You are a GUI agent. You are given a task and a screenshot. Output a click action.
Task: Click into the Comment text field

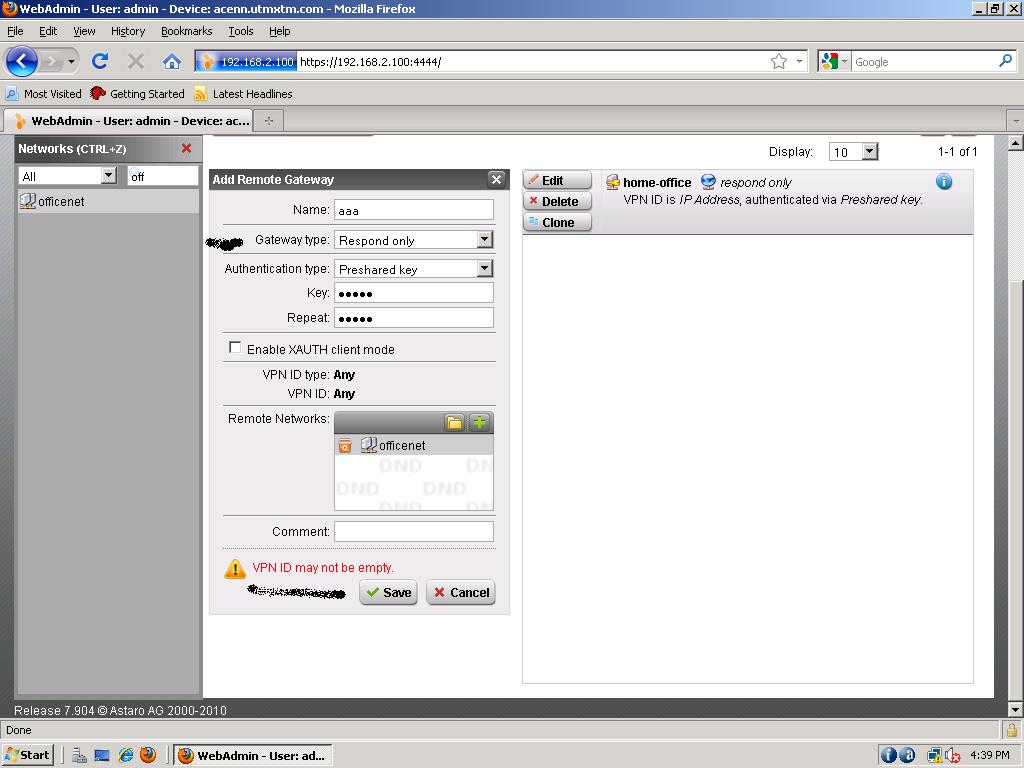click(413, 532)
